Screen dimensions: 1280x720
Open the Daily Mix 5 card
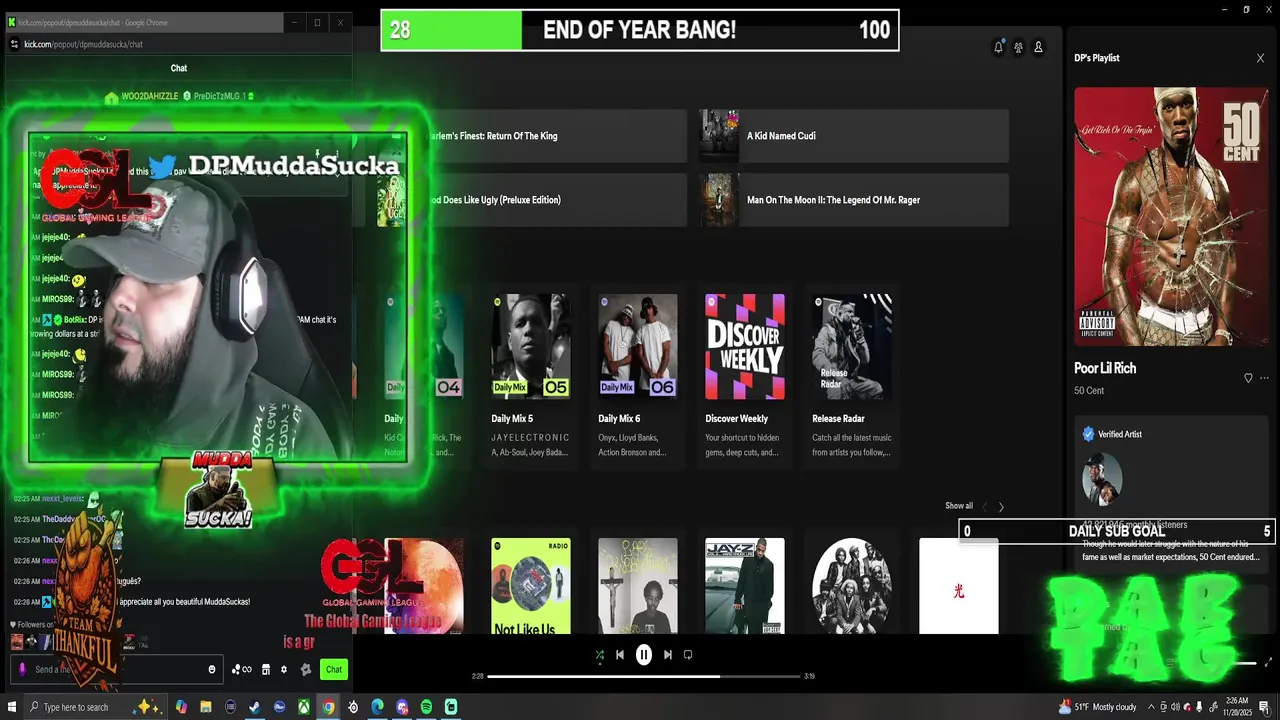point(530,375)
